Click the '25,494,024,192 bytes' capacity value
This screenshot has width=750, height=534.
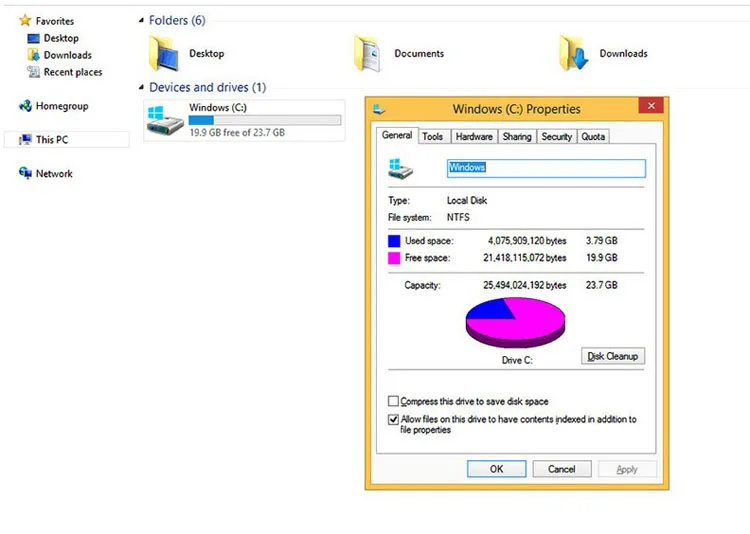(x=525, y=285)
